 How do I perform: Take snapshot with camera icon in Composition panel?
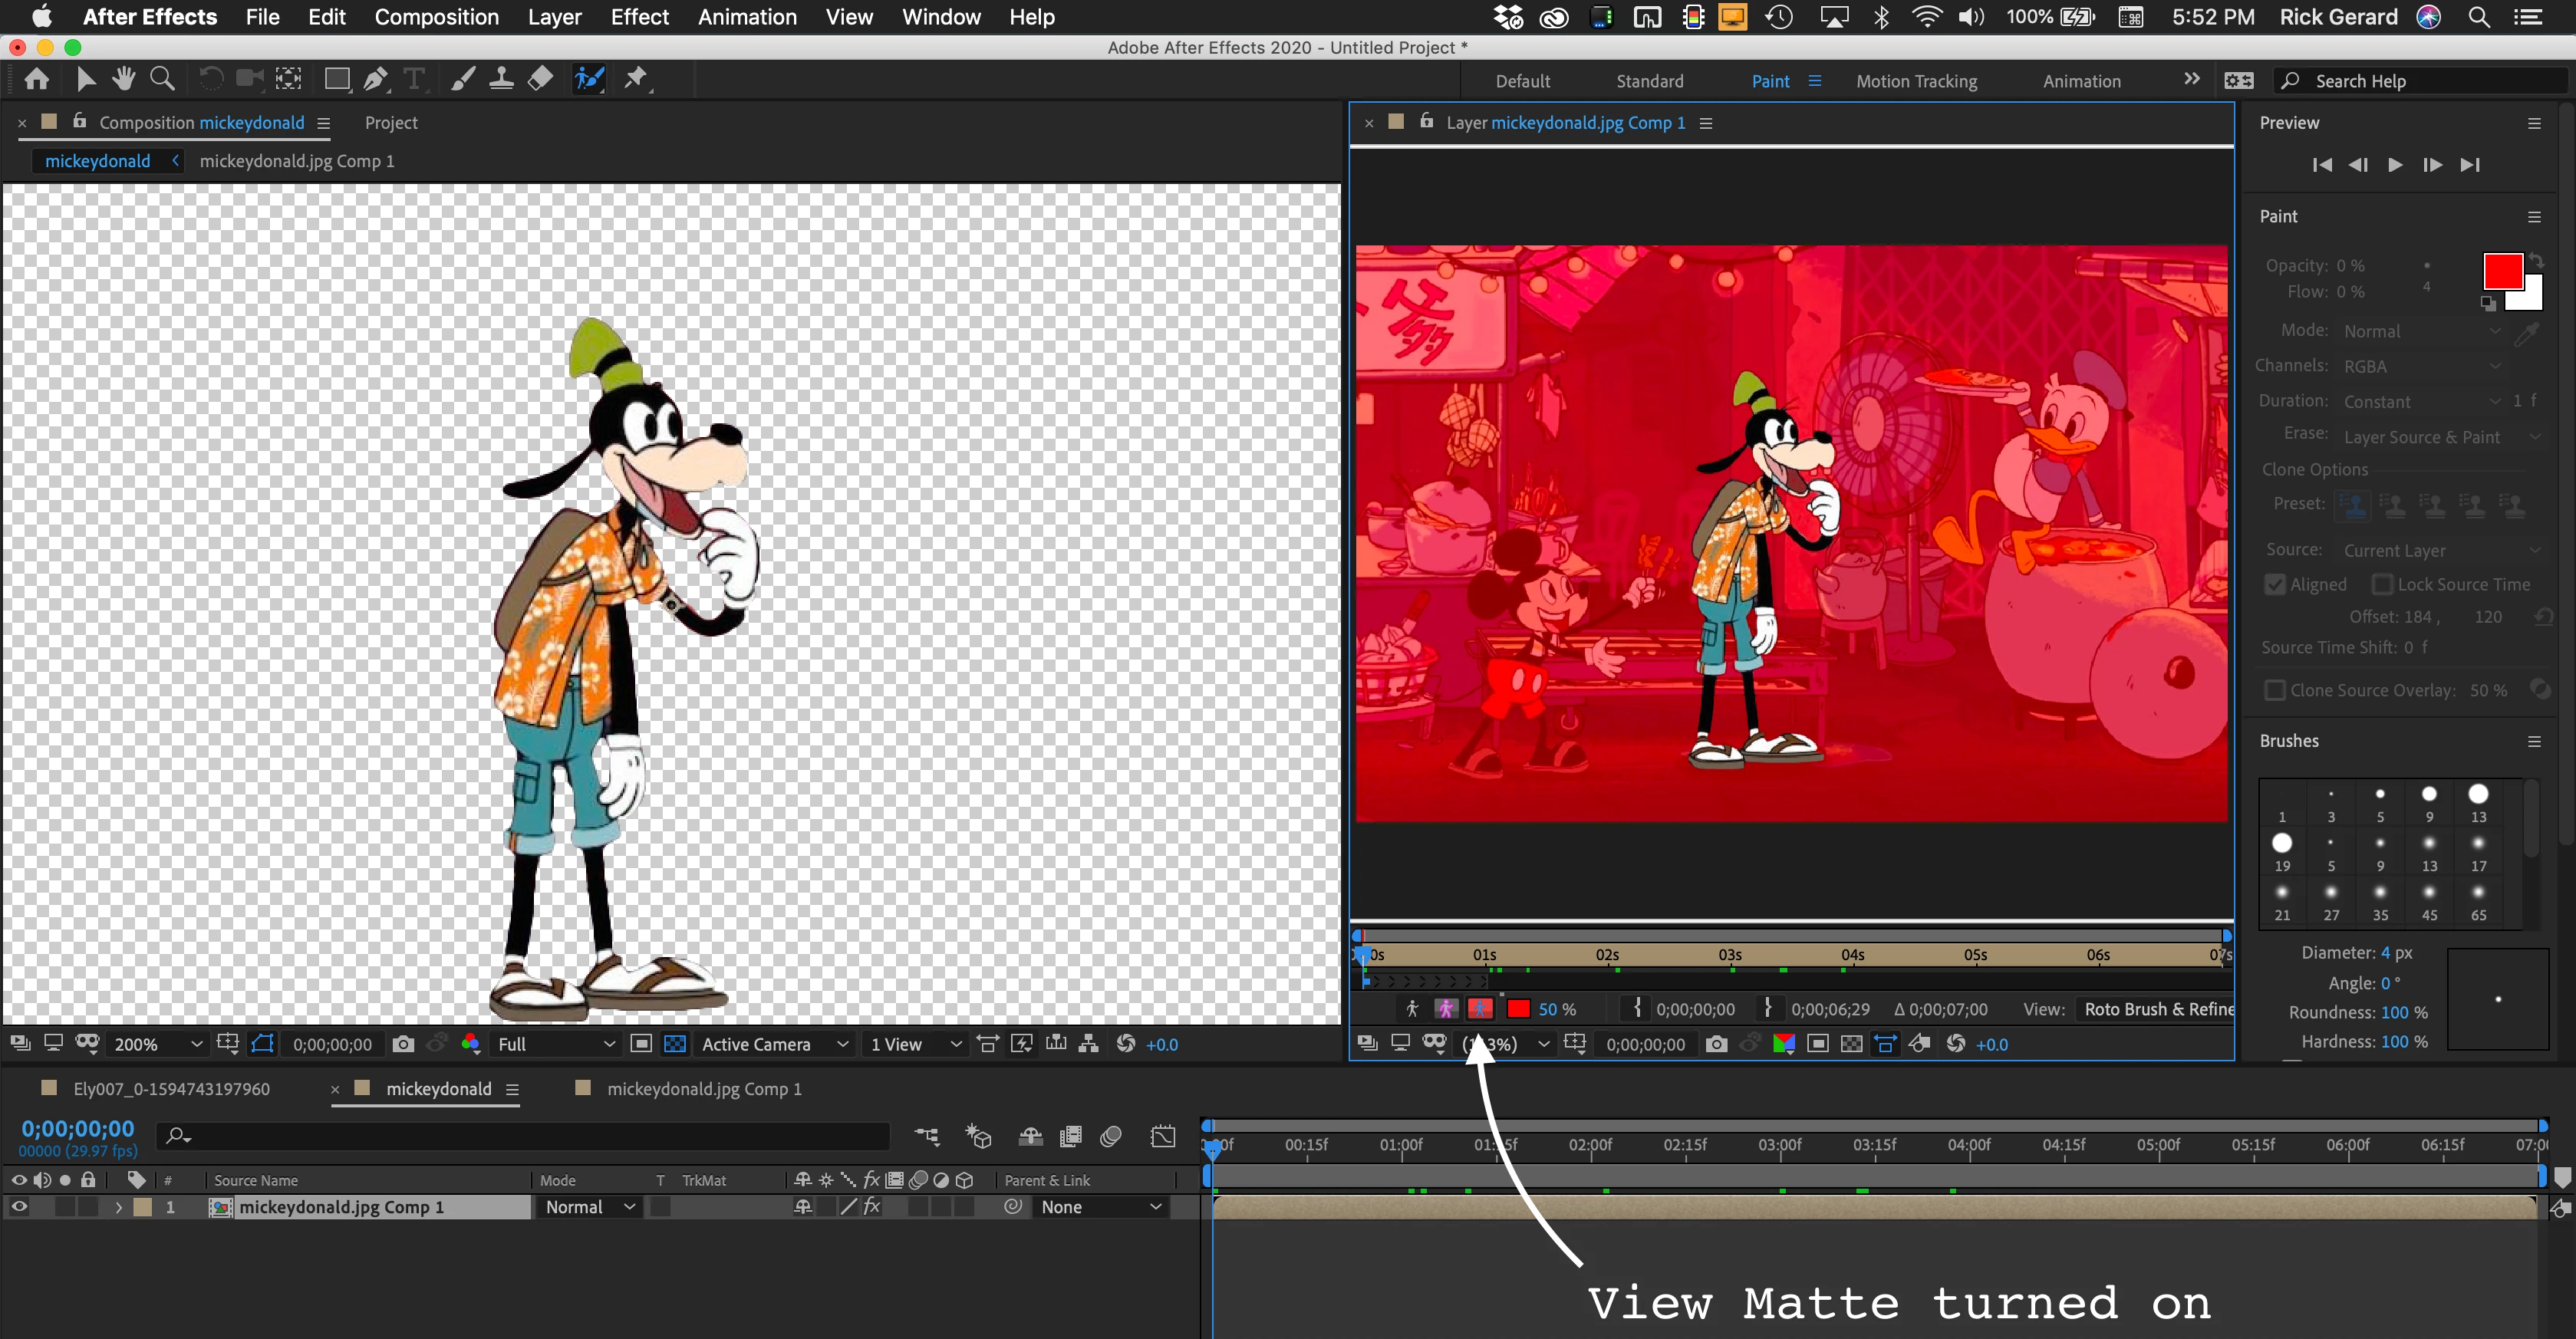click(x=403, y=1044)
